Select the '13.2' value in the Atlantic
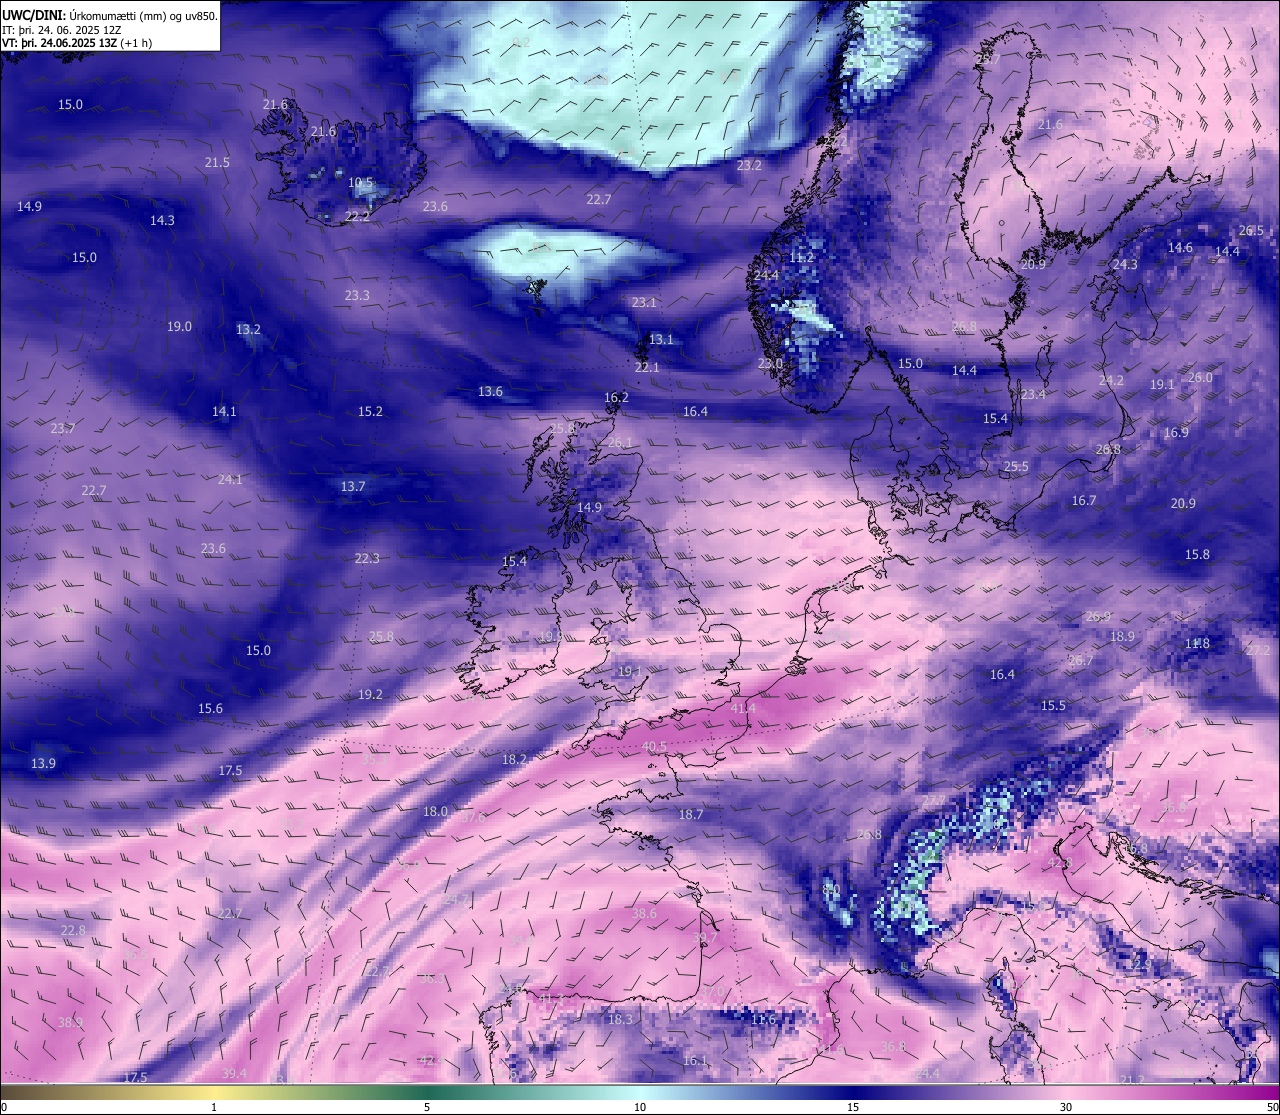This screenshot has height=1115, width=1280. point(248,329)
